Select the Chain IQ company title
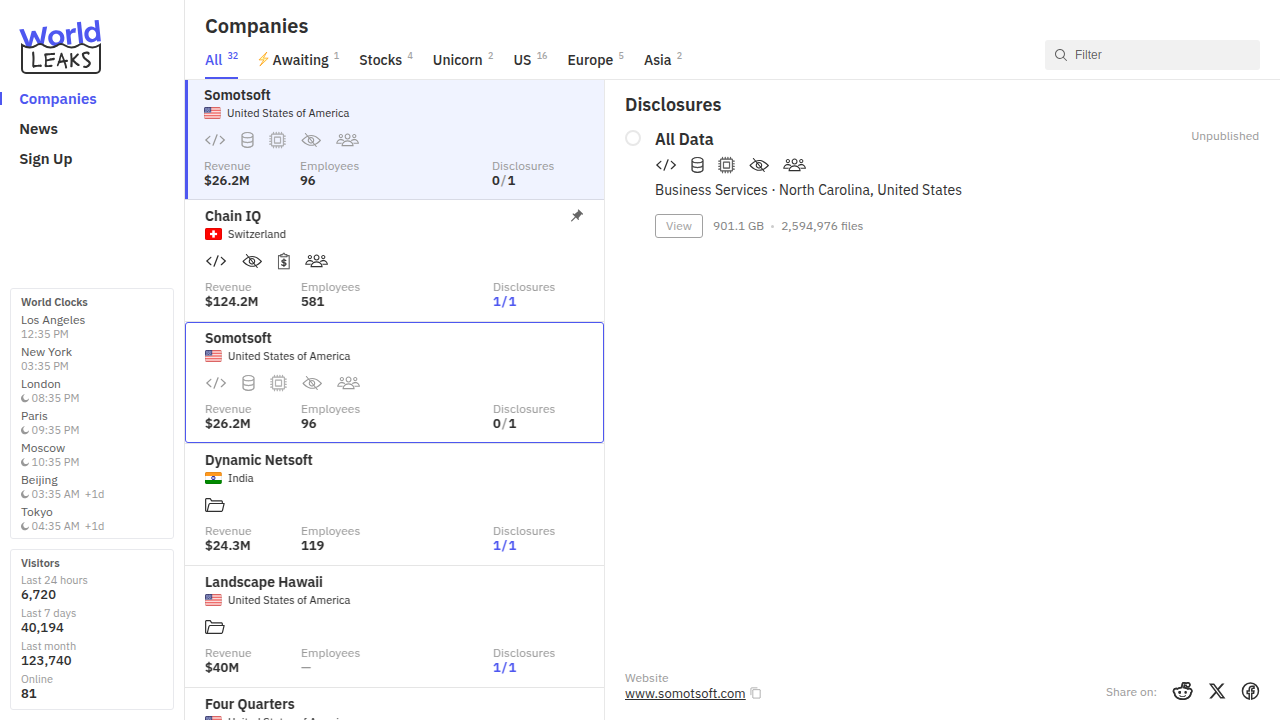 pos(233,216)
